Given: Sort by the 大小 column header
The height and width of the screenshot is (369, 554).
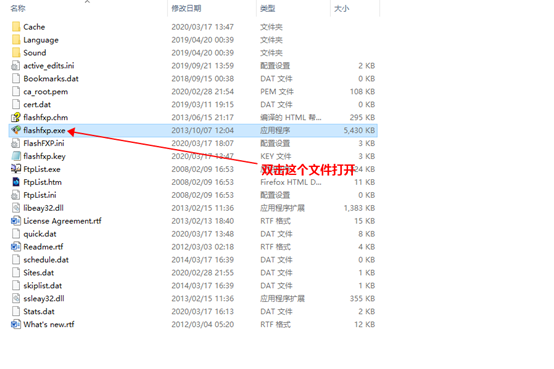Looking at the screenshot, I should pyautogui.click(x=342, y=8).
